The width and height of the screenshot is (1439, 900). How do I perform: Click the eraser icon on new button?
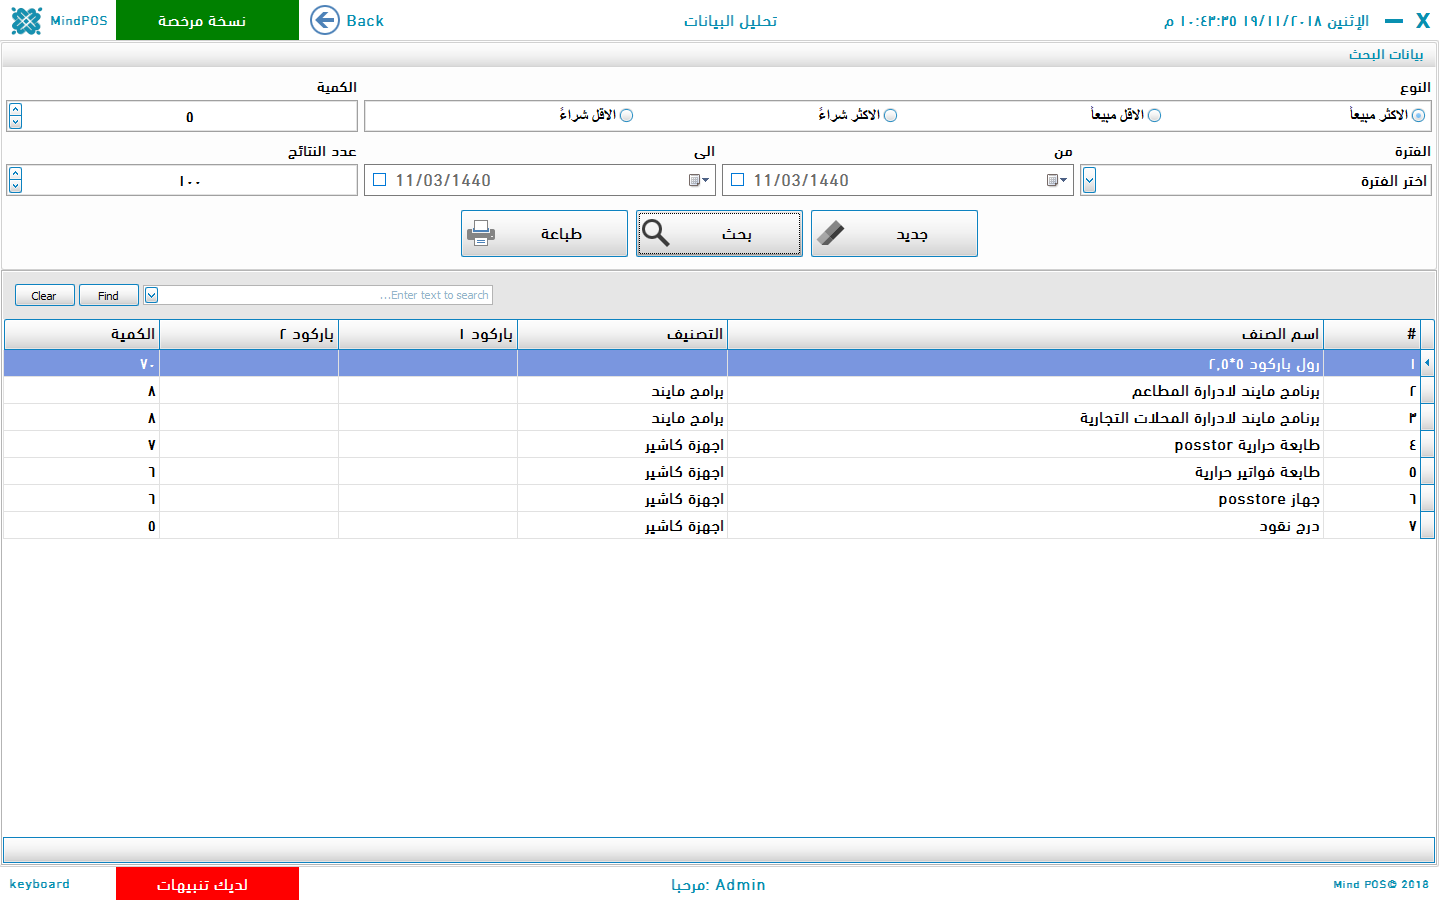tap(831, 233)
